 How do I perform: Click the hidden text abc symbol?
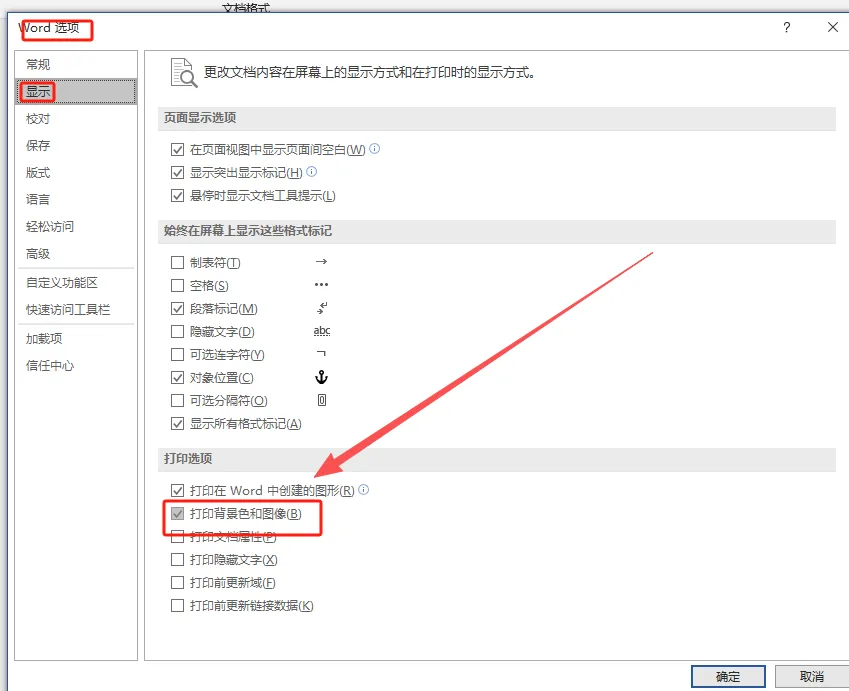322,331
